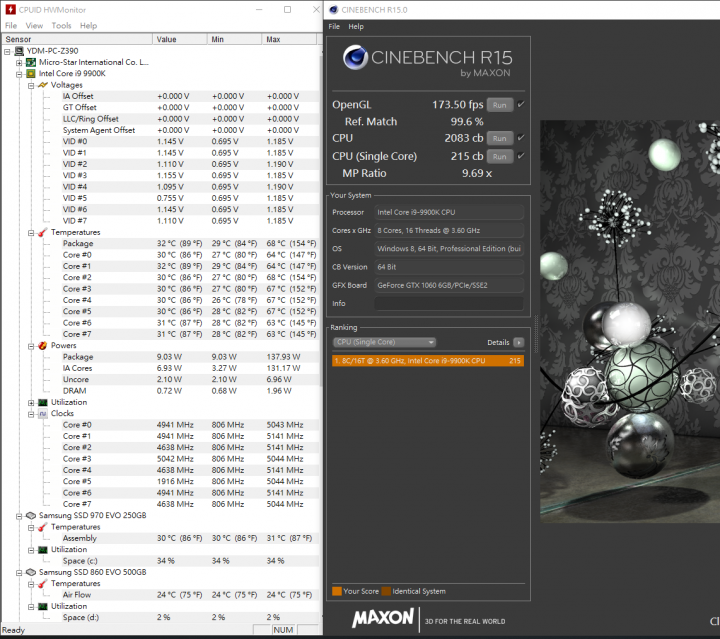Open HWMonitor Help menu
This screenshot has height=639, width=720.
(88, 26)
